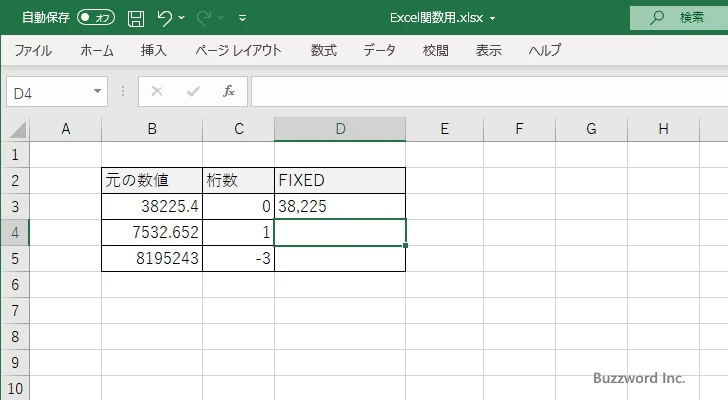Open Customize Quick Access Toolbar dropdown

(x=242, y=18)
